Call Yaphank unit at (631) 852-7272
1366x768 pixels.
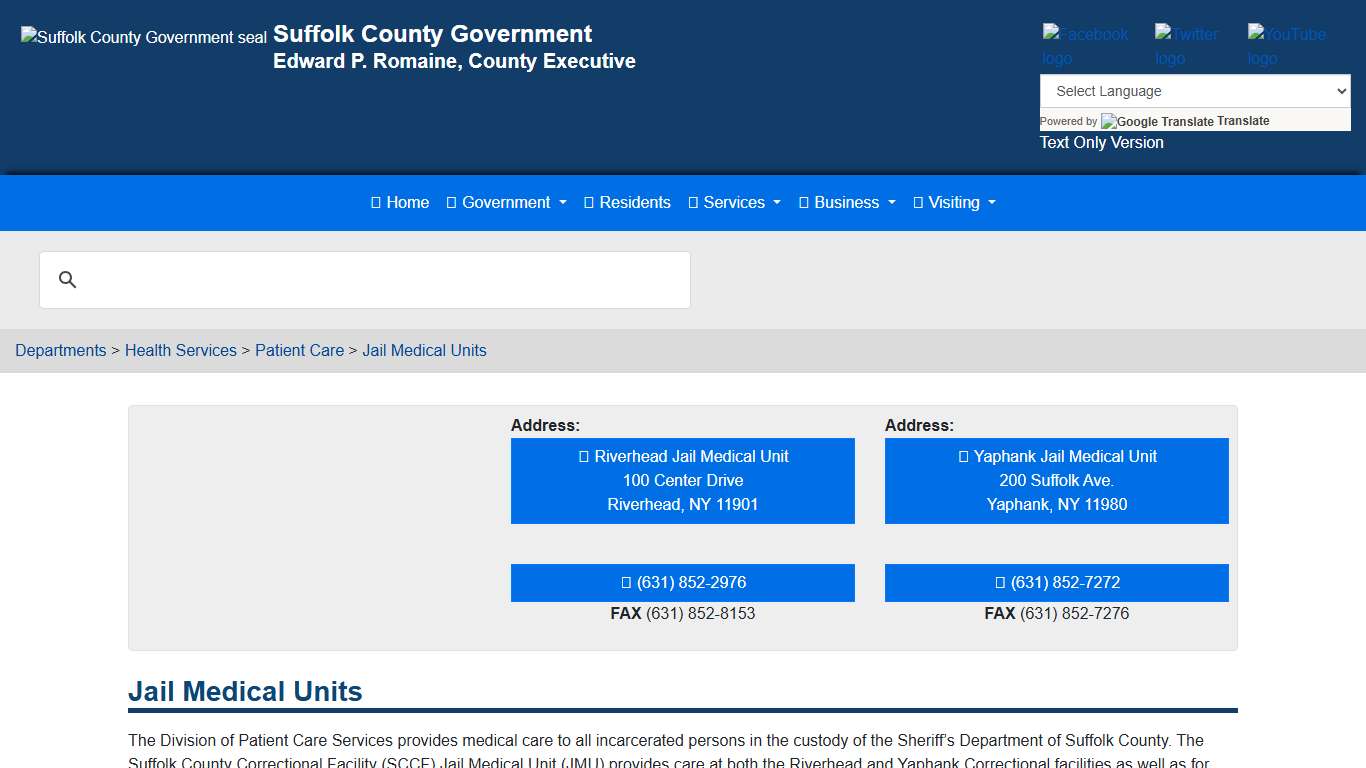click(x=1057, y=583)
